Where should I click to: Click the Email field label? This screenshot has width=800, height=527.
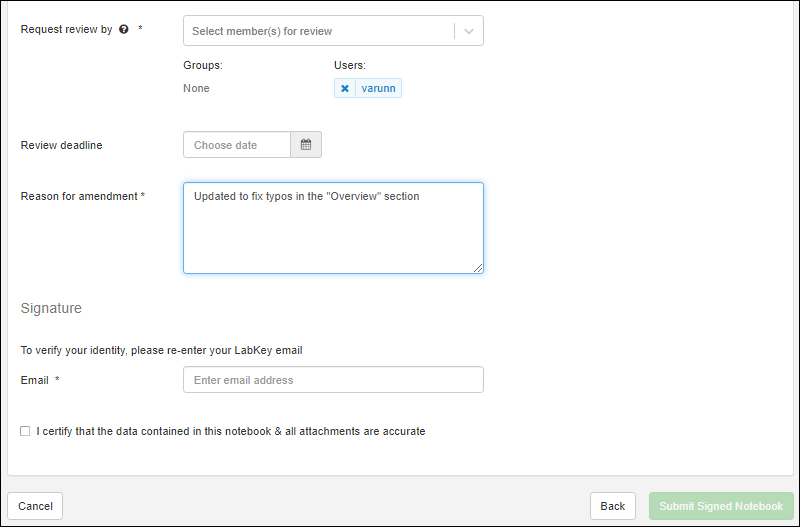[35, 380]
